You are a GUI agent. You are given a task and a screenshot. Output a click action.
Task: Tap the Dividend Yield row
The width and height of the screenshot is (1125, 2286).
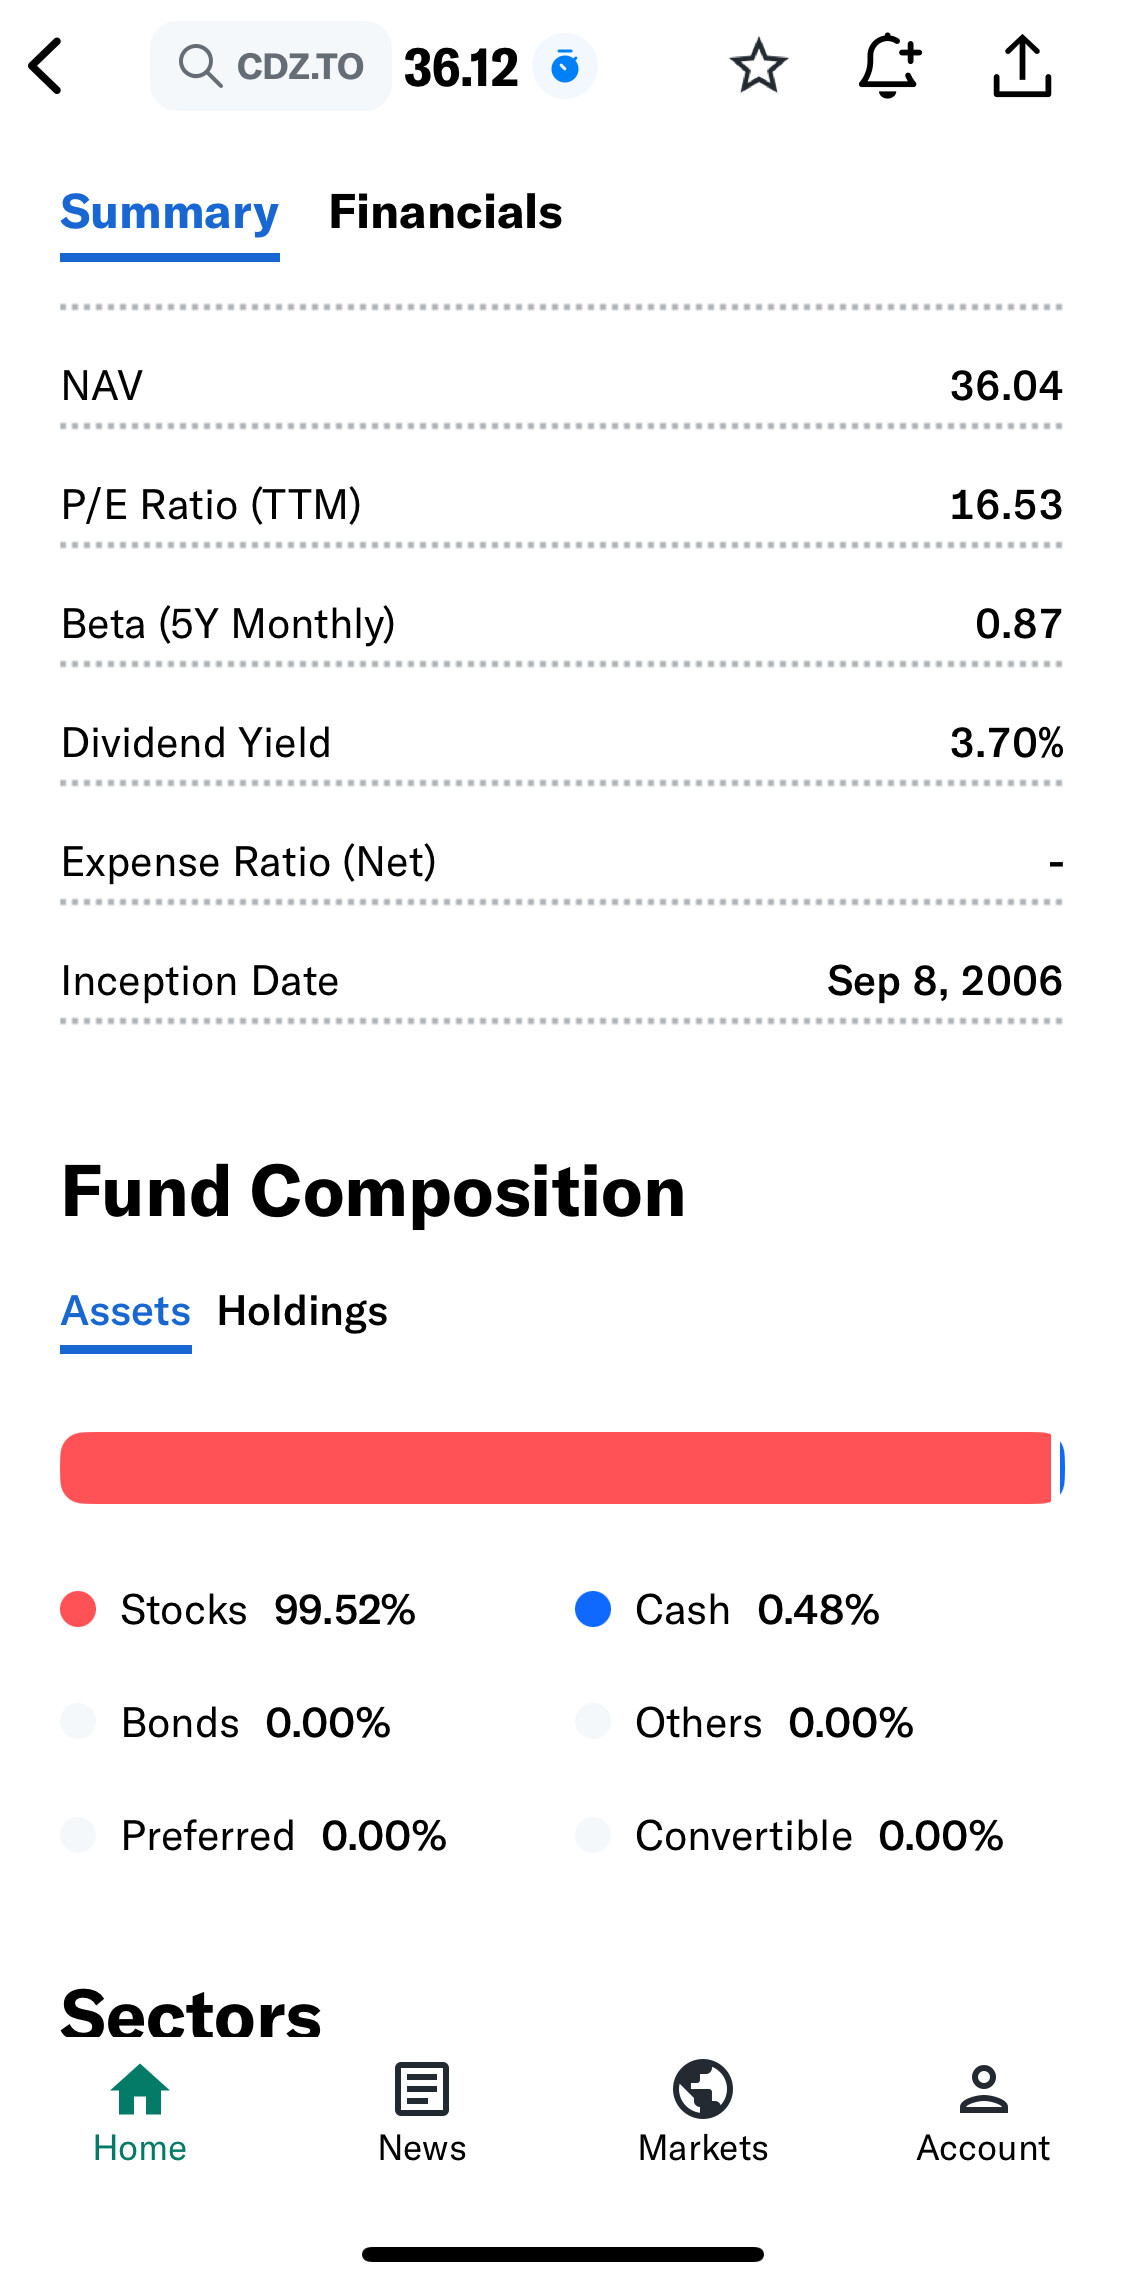562,743
